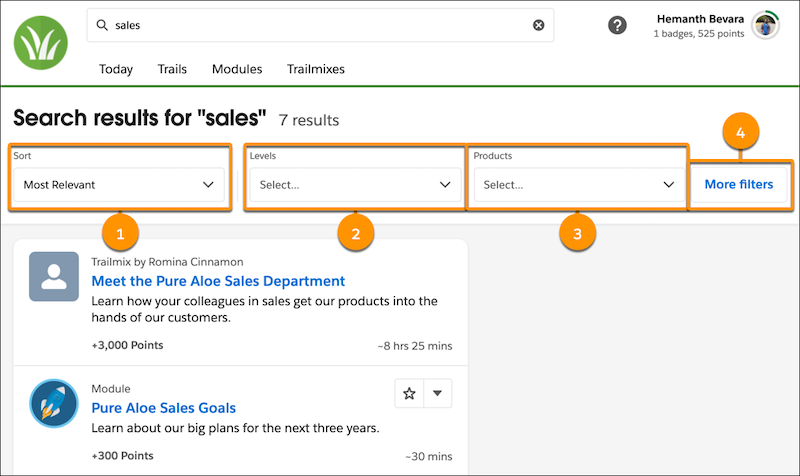The image size is (800, 476).
Task: Click the 7 results count text
Action: pos(309,120)
